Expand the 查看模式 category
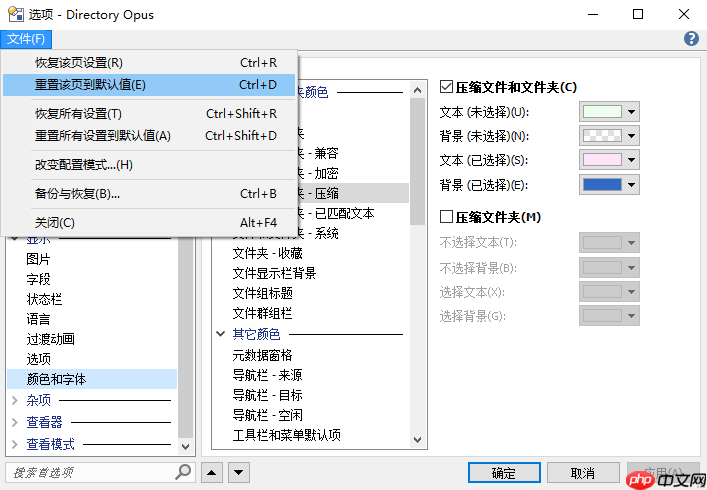The width and height of the screenshot is (707, 490). click(x=14, y=444)
